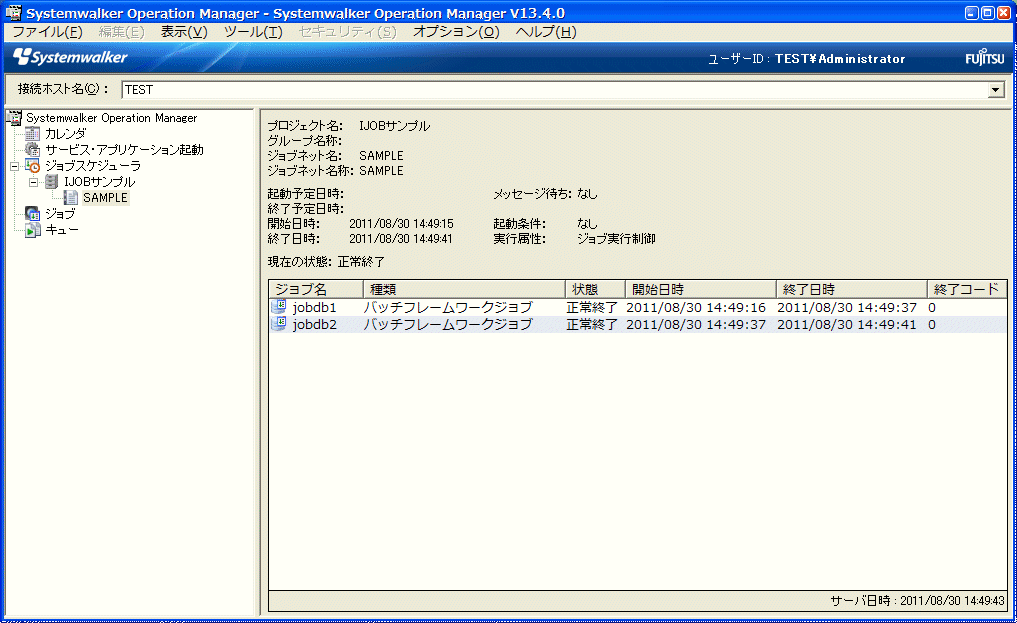The image size is (1017, 623).
Task: Click the サービス・アプリケーション起動 gear icon
Action: click(x=32, y=150)
